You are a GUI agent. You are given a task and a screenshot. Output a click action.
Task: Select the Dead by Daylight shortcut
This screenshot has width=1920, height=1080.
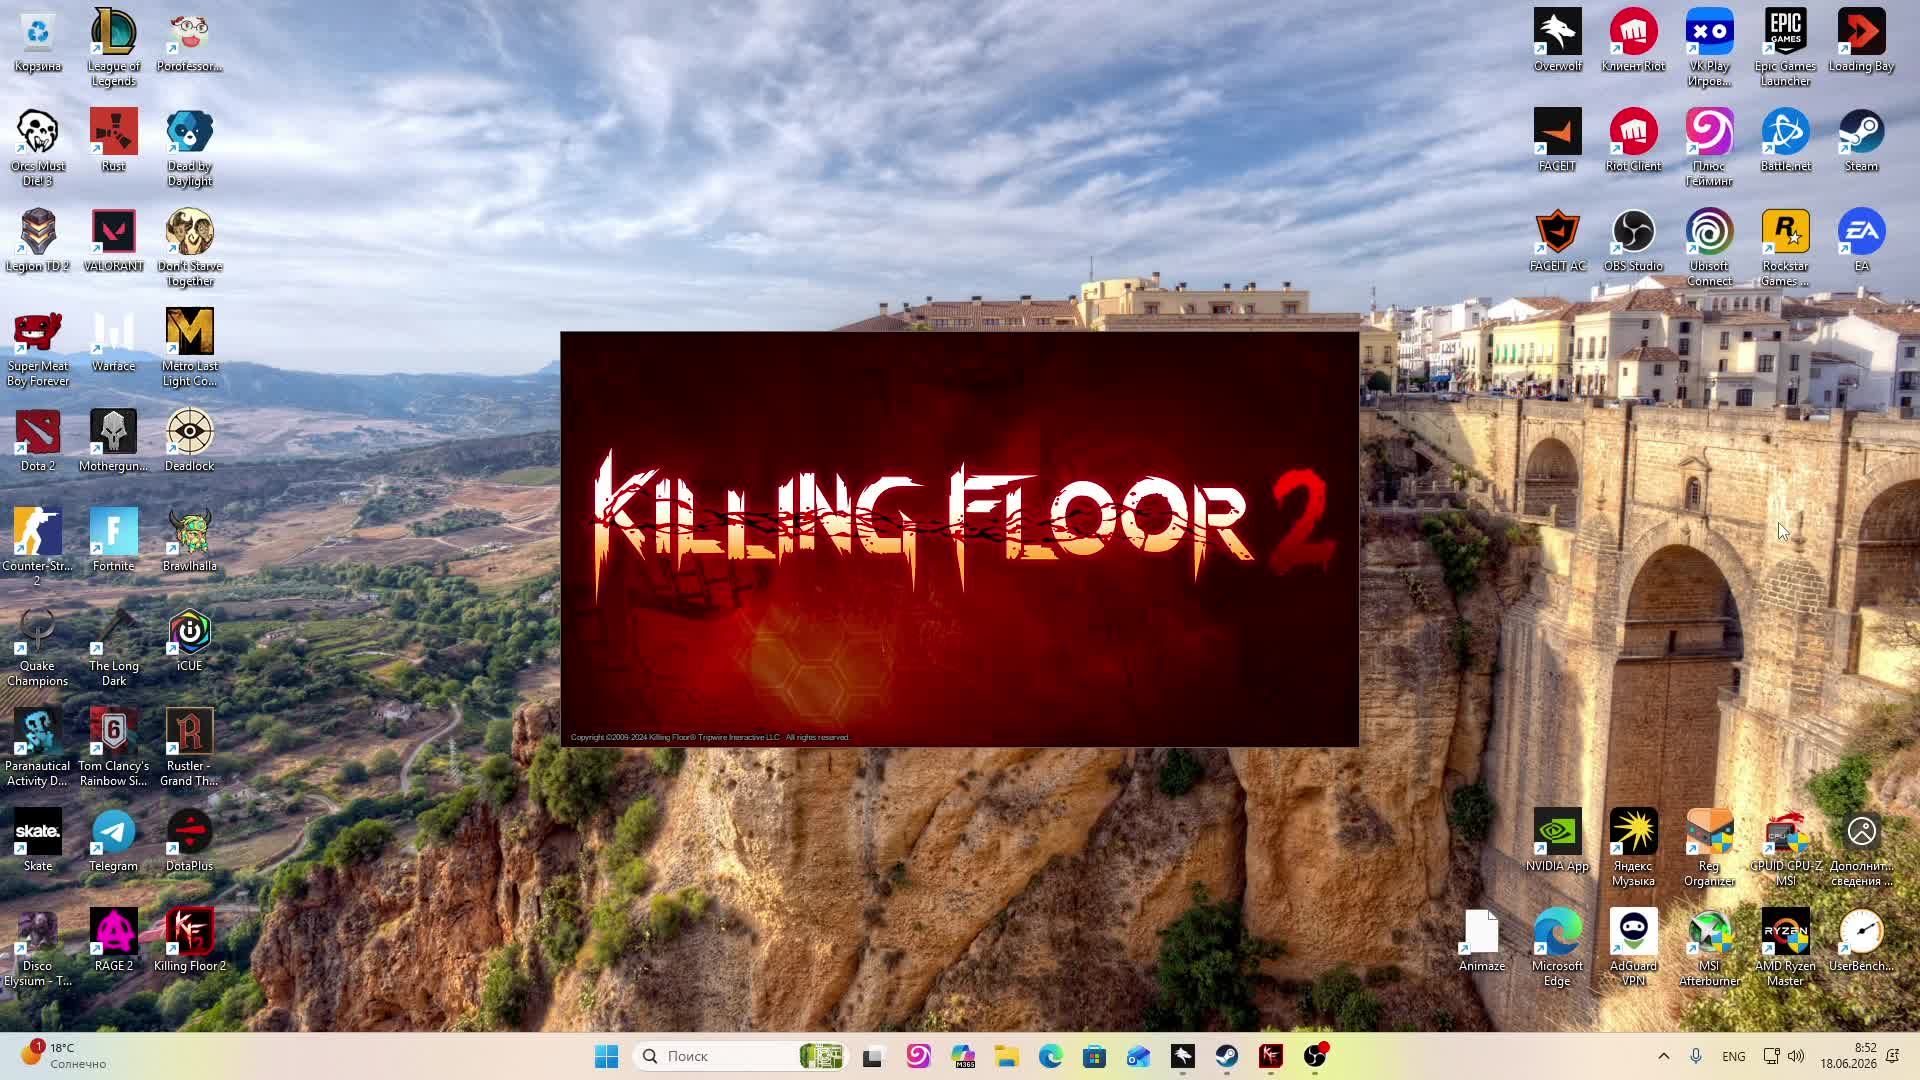click(189, 147)
